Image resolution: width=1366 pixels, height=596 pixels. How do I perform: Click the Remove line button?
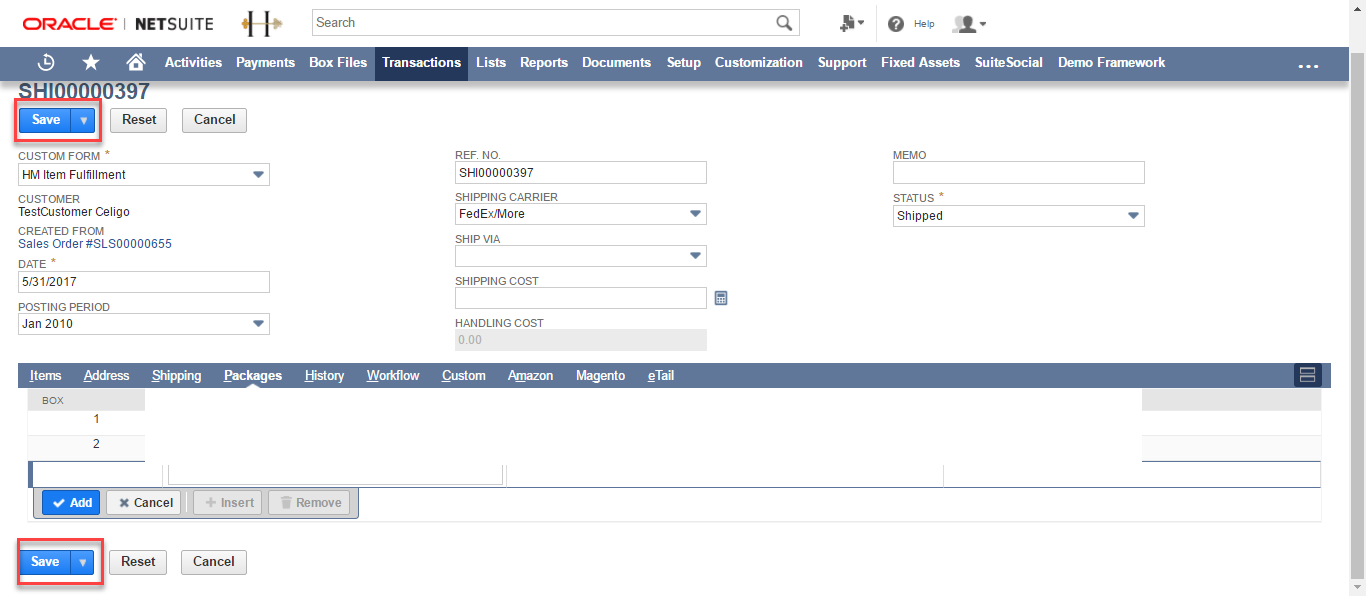point(310,503)
